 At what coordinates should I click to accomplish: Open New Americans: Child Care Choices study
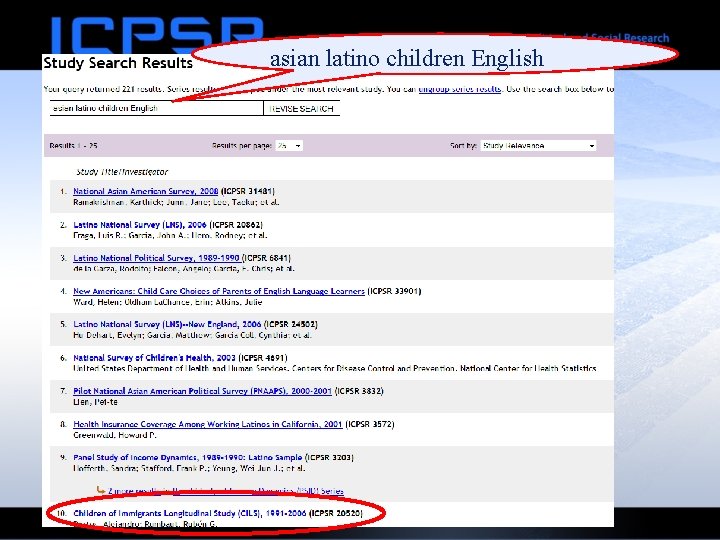pos(219,291)
